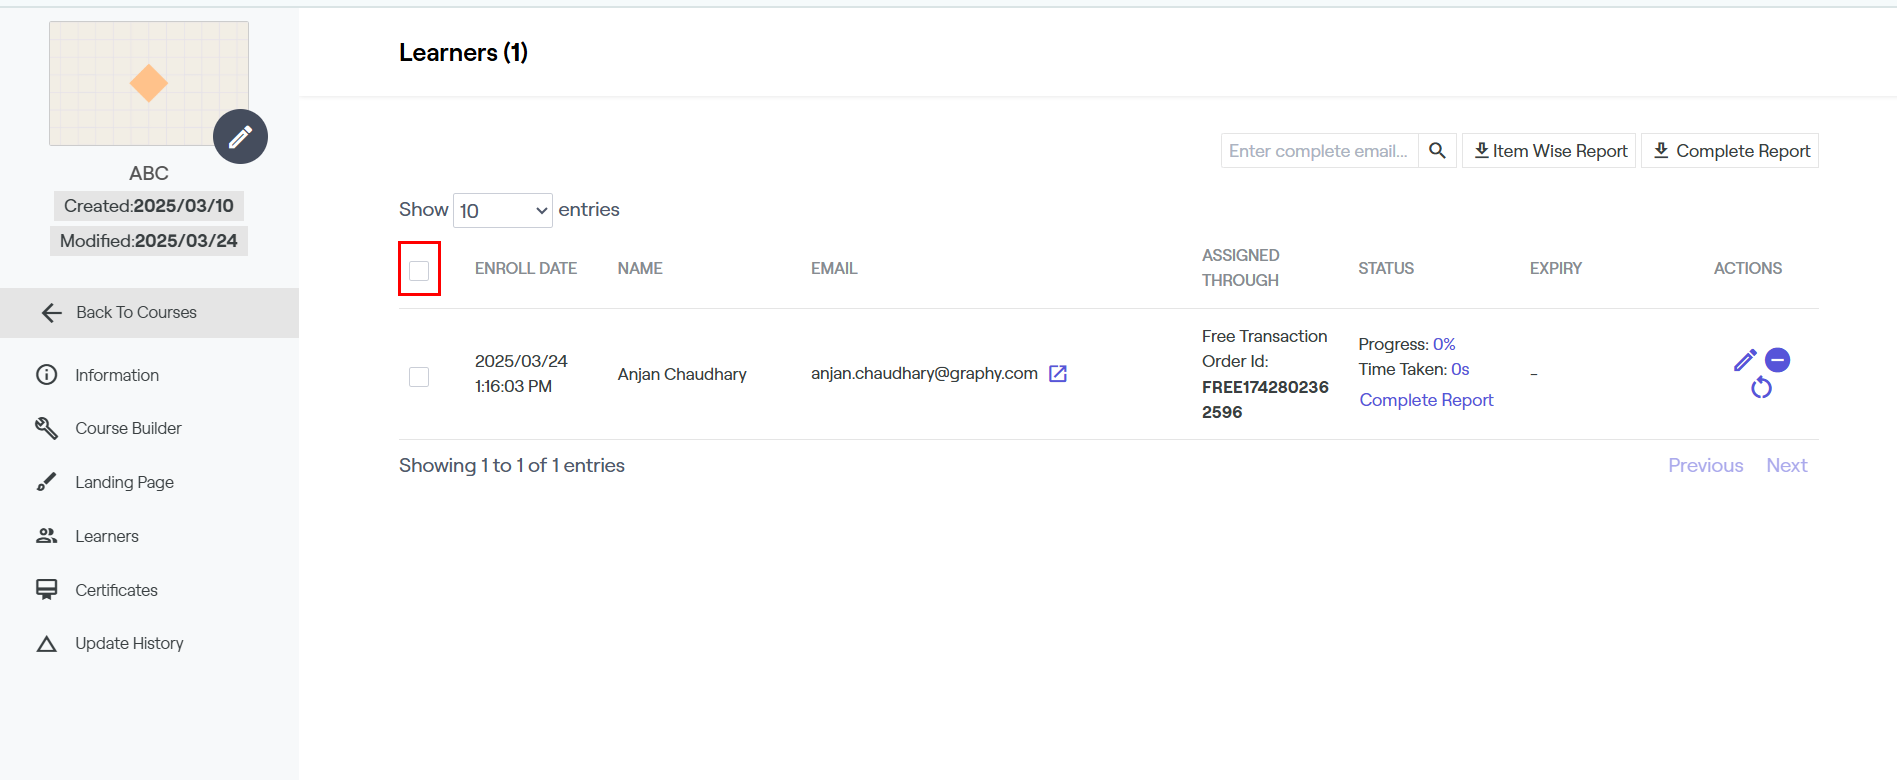Open Update History in the sidebar
Image resolution: width=1897 pixels, height=780 pixels.
click(129, 643)
